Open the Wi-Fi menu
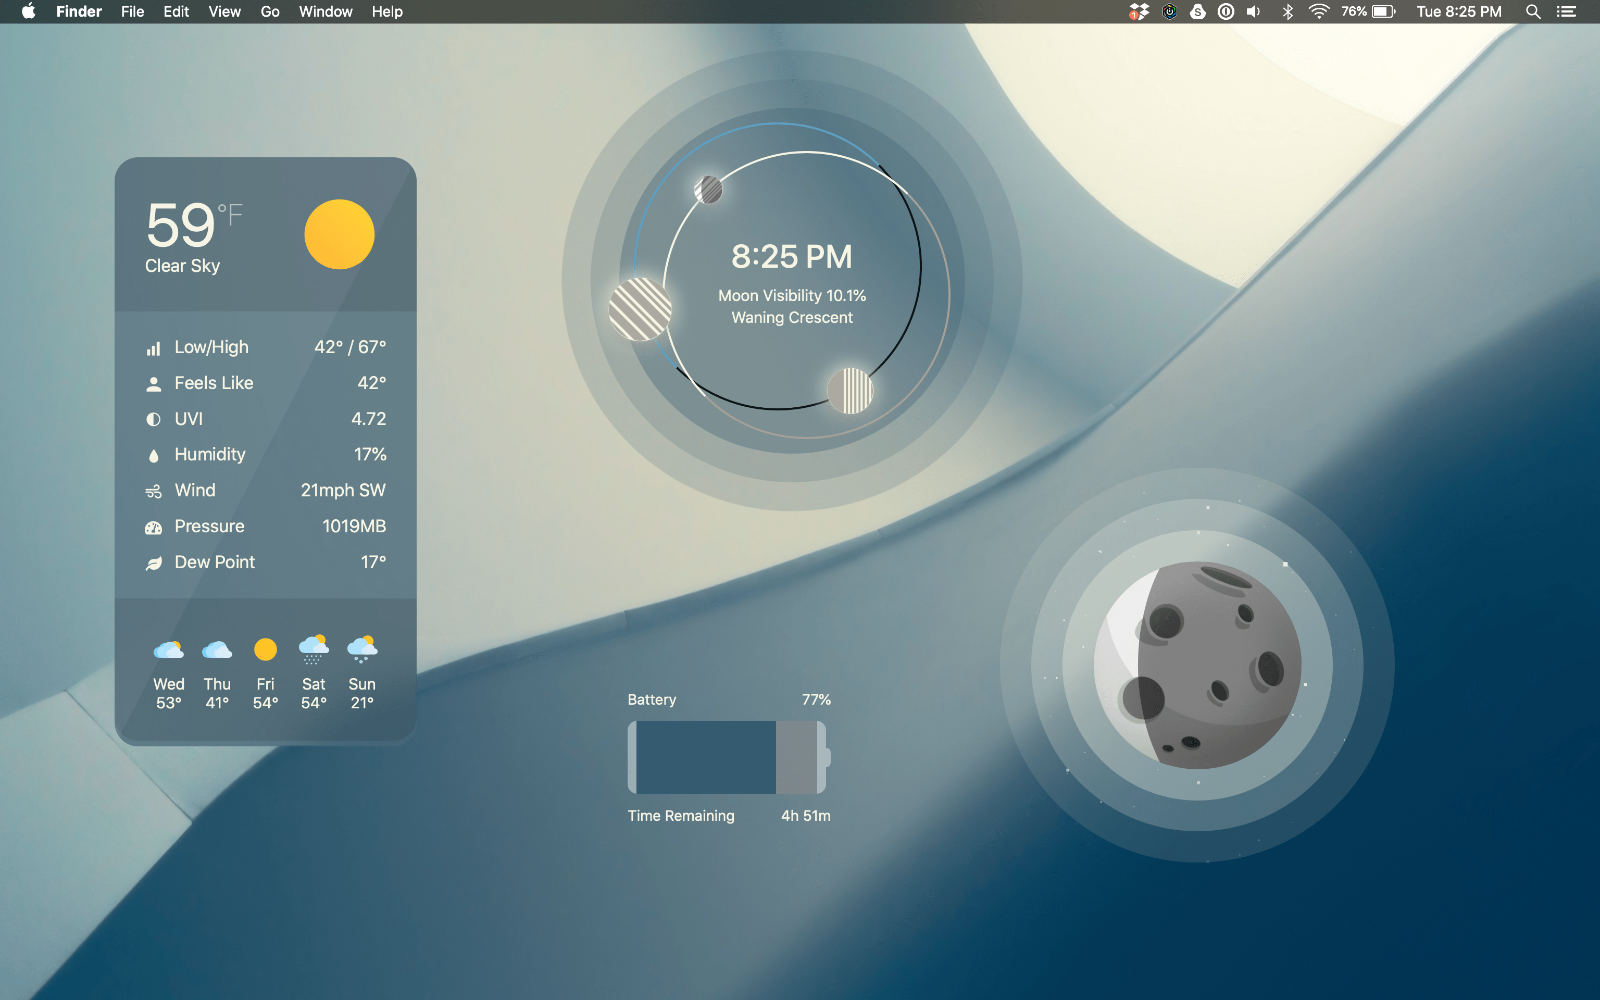The height and width of the screenshot is (1000, 1600). (1319, 12)
